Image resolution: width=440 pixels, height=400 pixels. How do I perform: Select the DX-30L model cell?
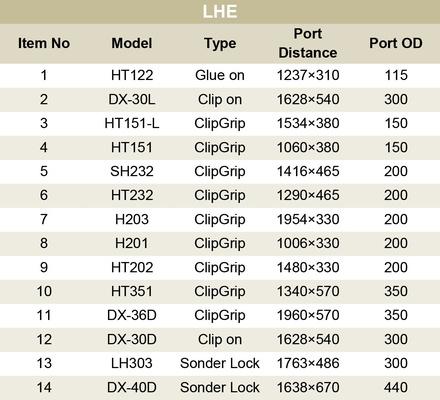tap(132, 99)
